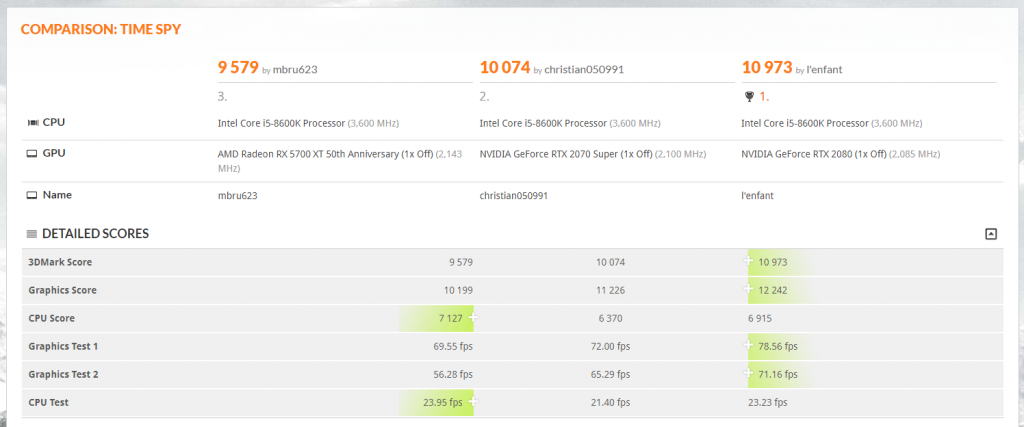
Task: Click the Name row monitor icon
Action: 32,195
